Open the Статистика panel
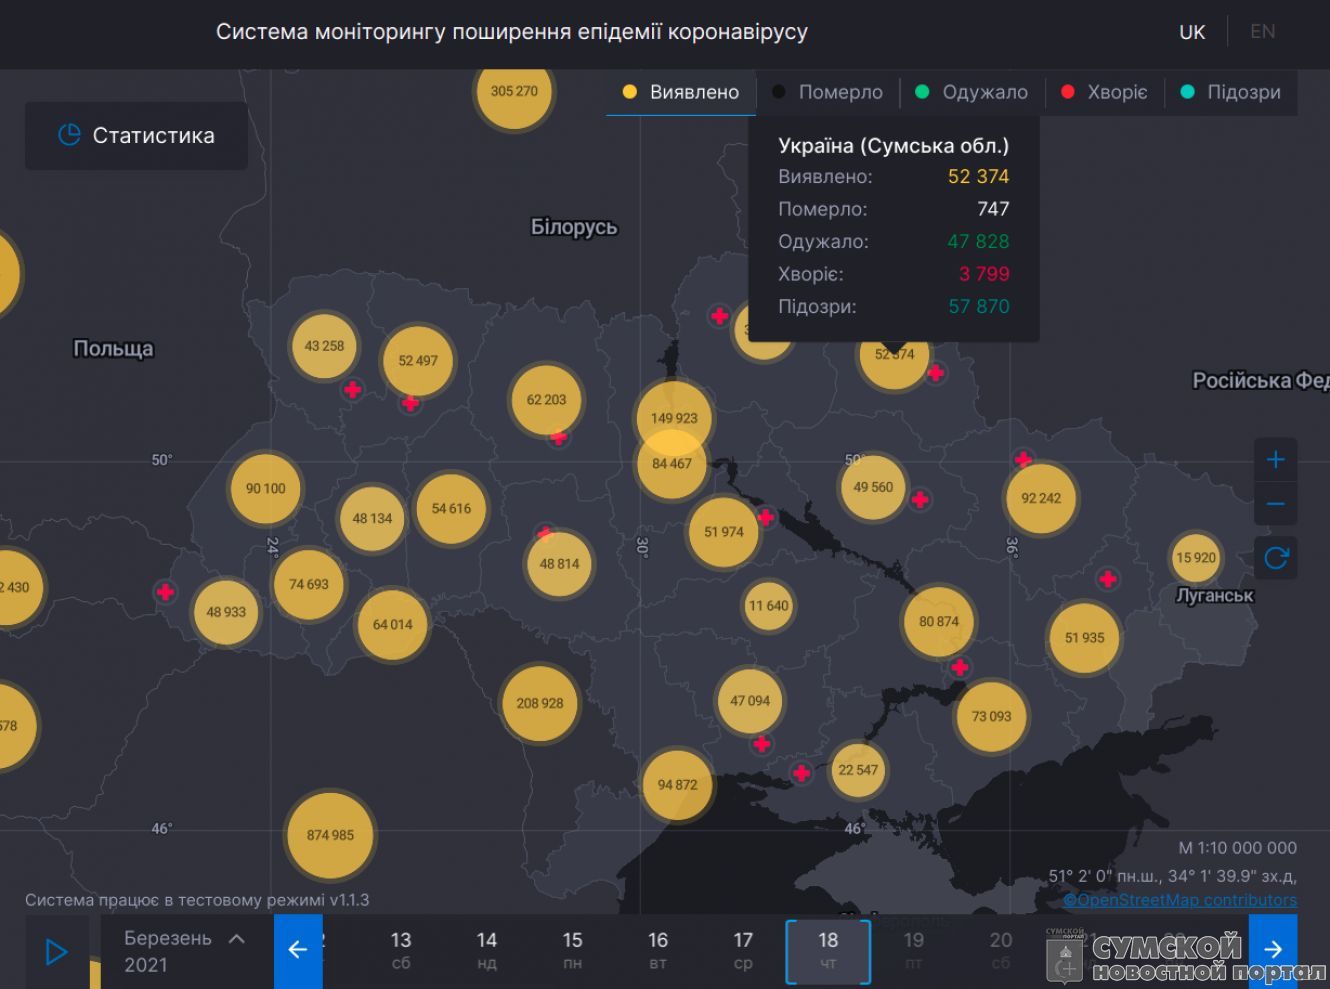Image resolution: width=1330 pixels, height=989 pixels. [x=136, y=136]
